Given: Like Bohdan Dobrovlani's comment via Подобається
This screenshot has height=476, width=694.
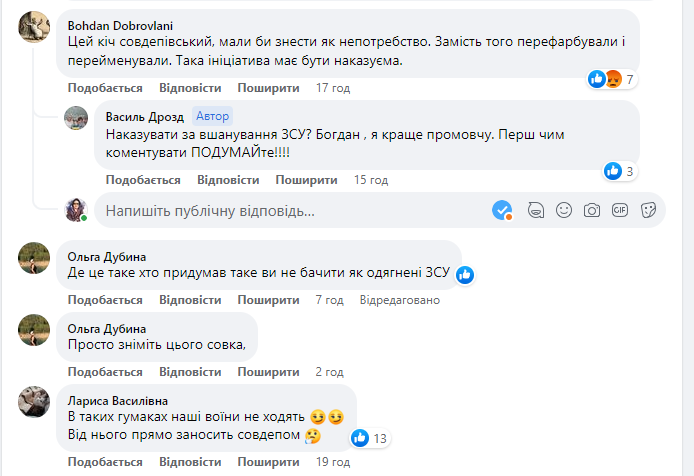Looking at the screenshot, I should (x=105, y=88).
